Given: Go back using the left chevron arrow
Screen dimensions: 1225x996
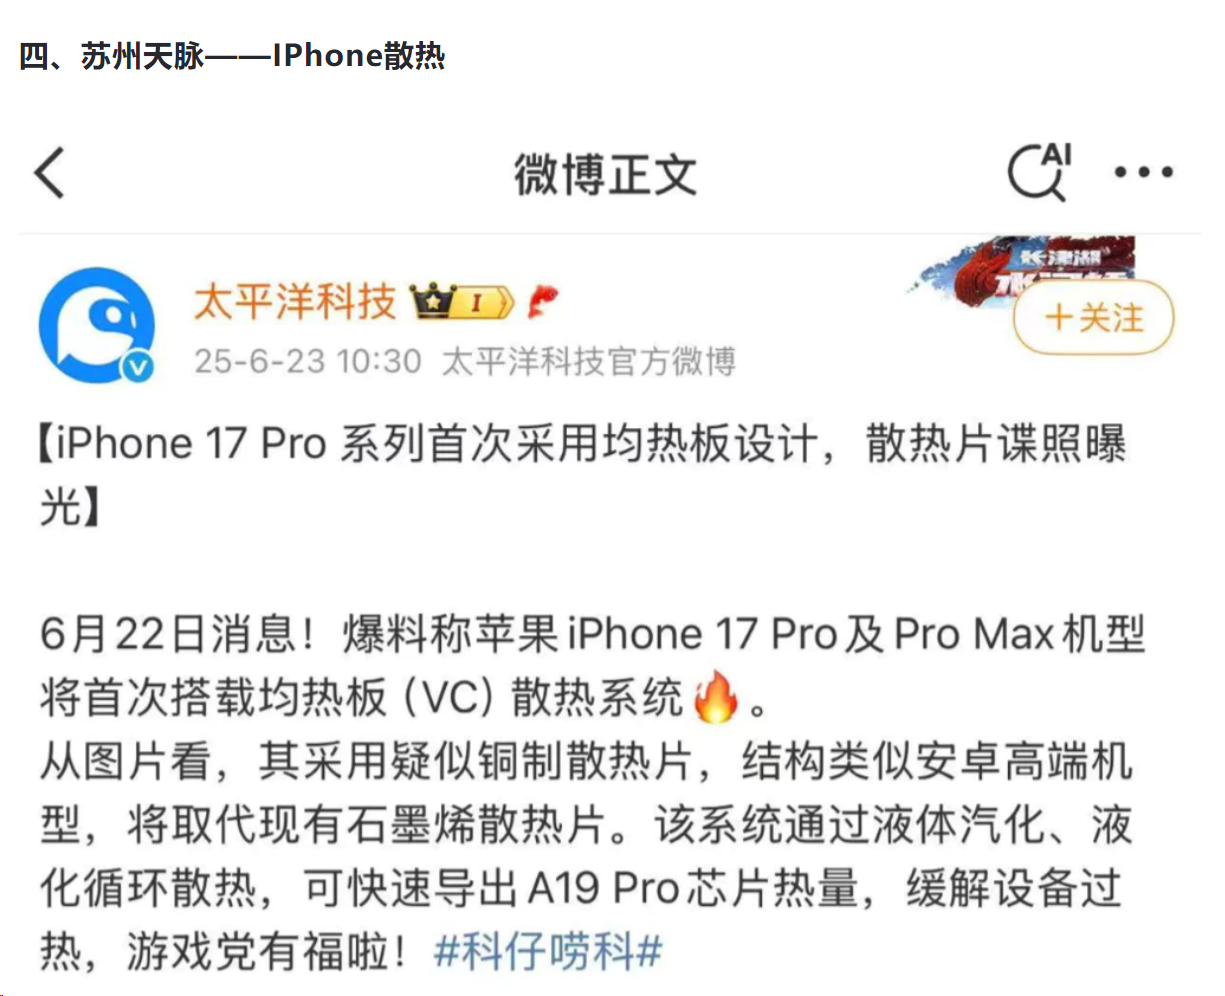Looking at the screenshot, I should coord(50,172).
